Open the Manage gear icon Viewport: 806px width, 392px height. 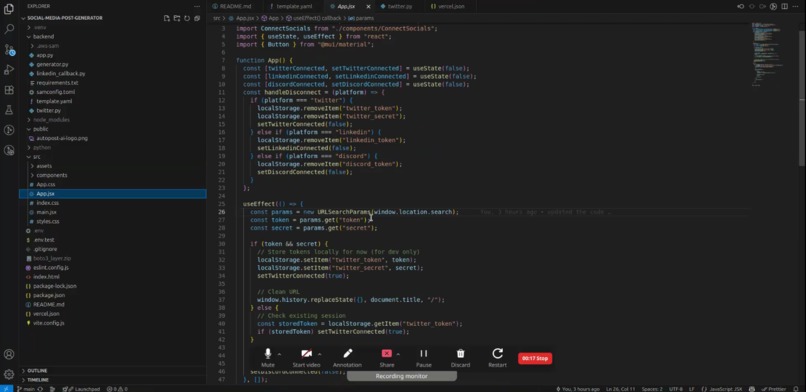pyautogui.click(x=9, y=375)
